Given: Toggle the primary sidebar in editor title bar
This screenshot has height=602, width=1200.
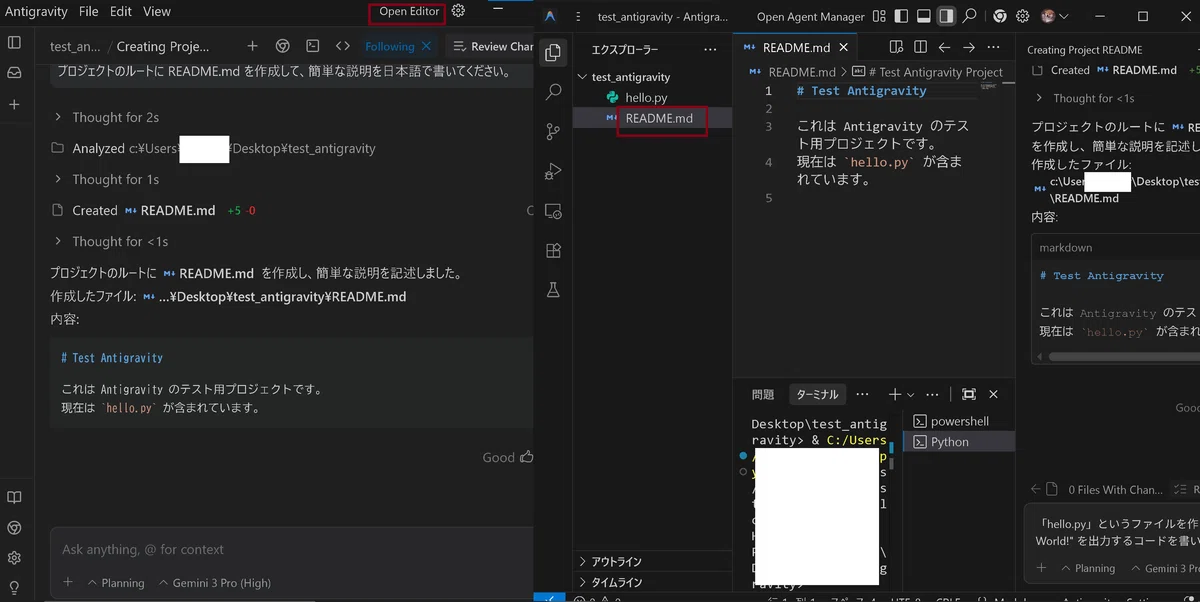Looking at the screenshot, I should click(x=901, y=16).
